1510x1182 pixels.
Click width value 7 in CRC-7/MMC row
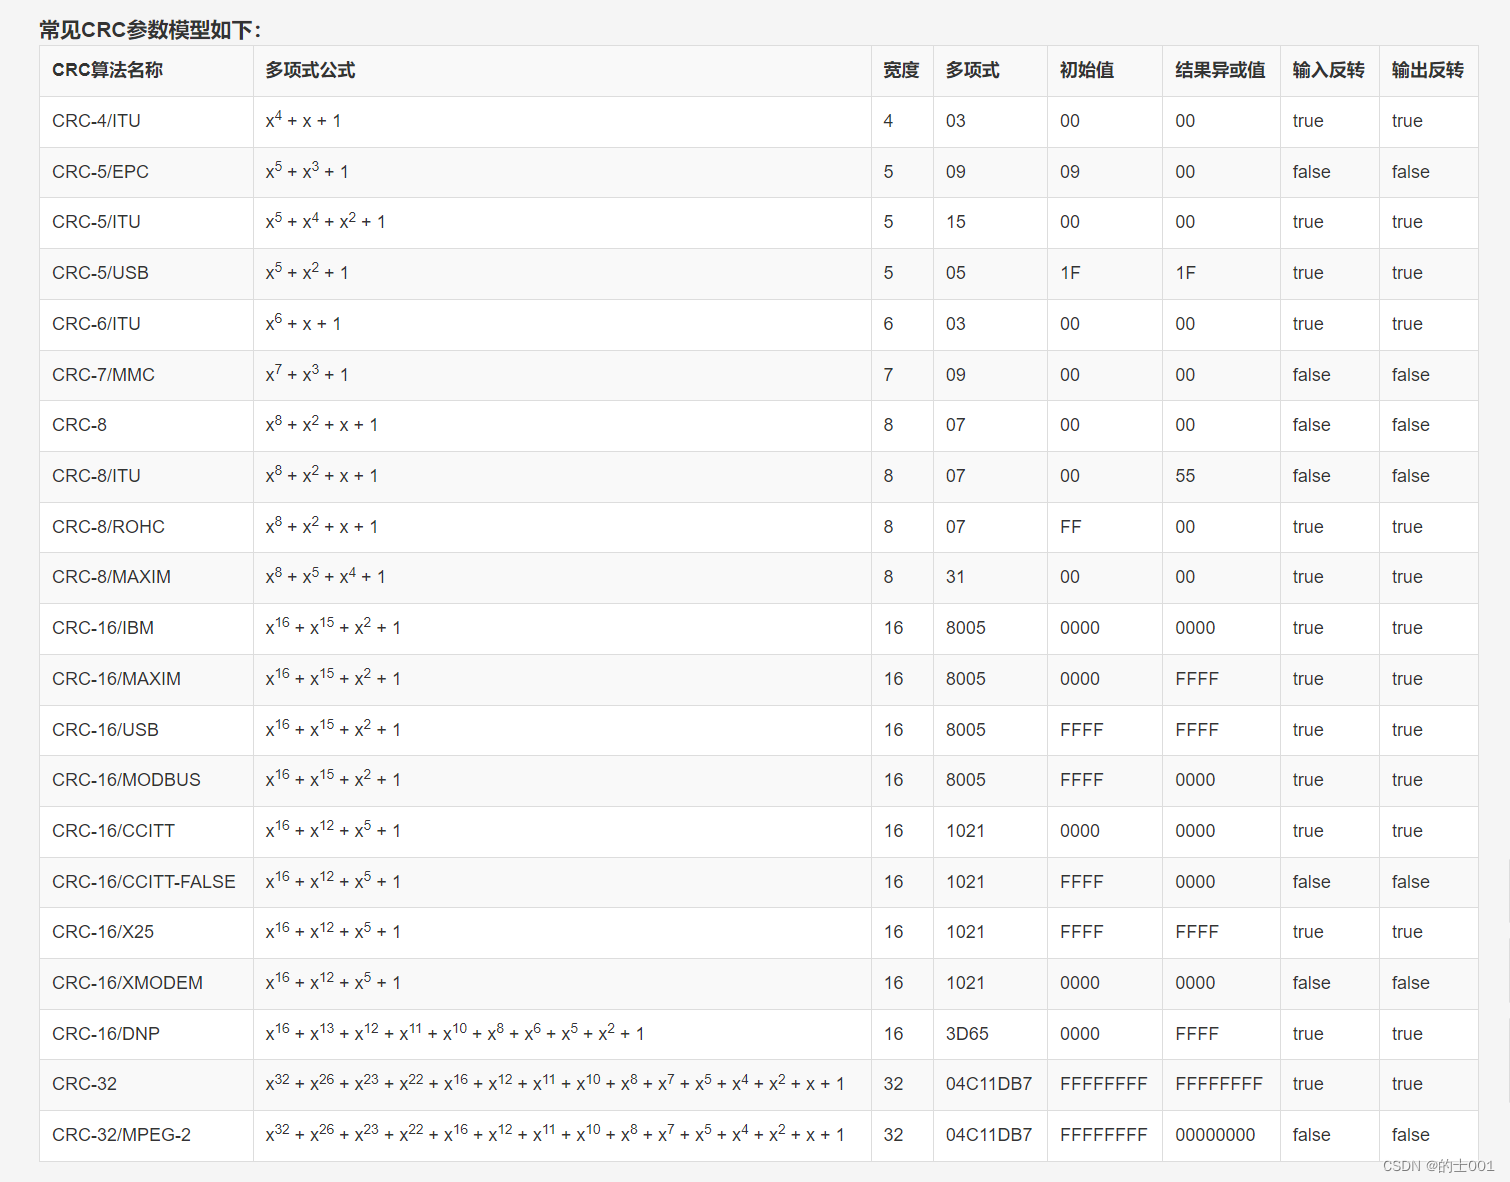click(x=888, y=375)
